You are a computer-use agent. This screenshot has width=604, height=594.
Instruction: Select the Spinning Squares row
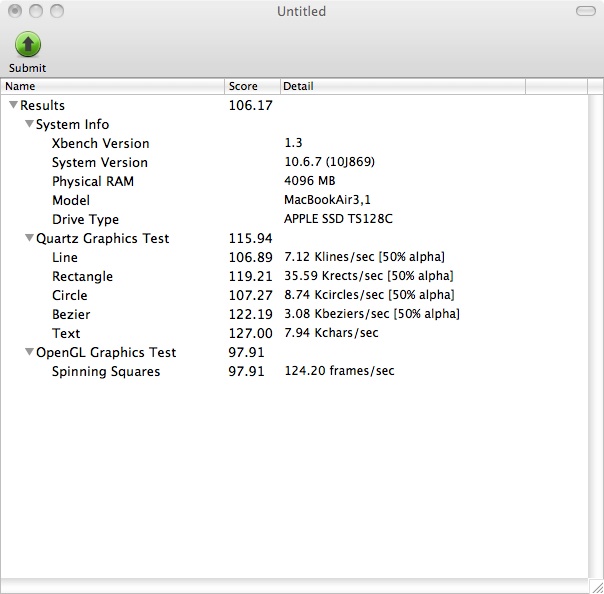pyautogui.click(x=294, y=371)
